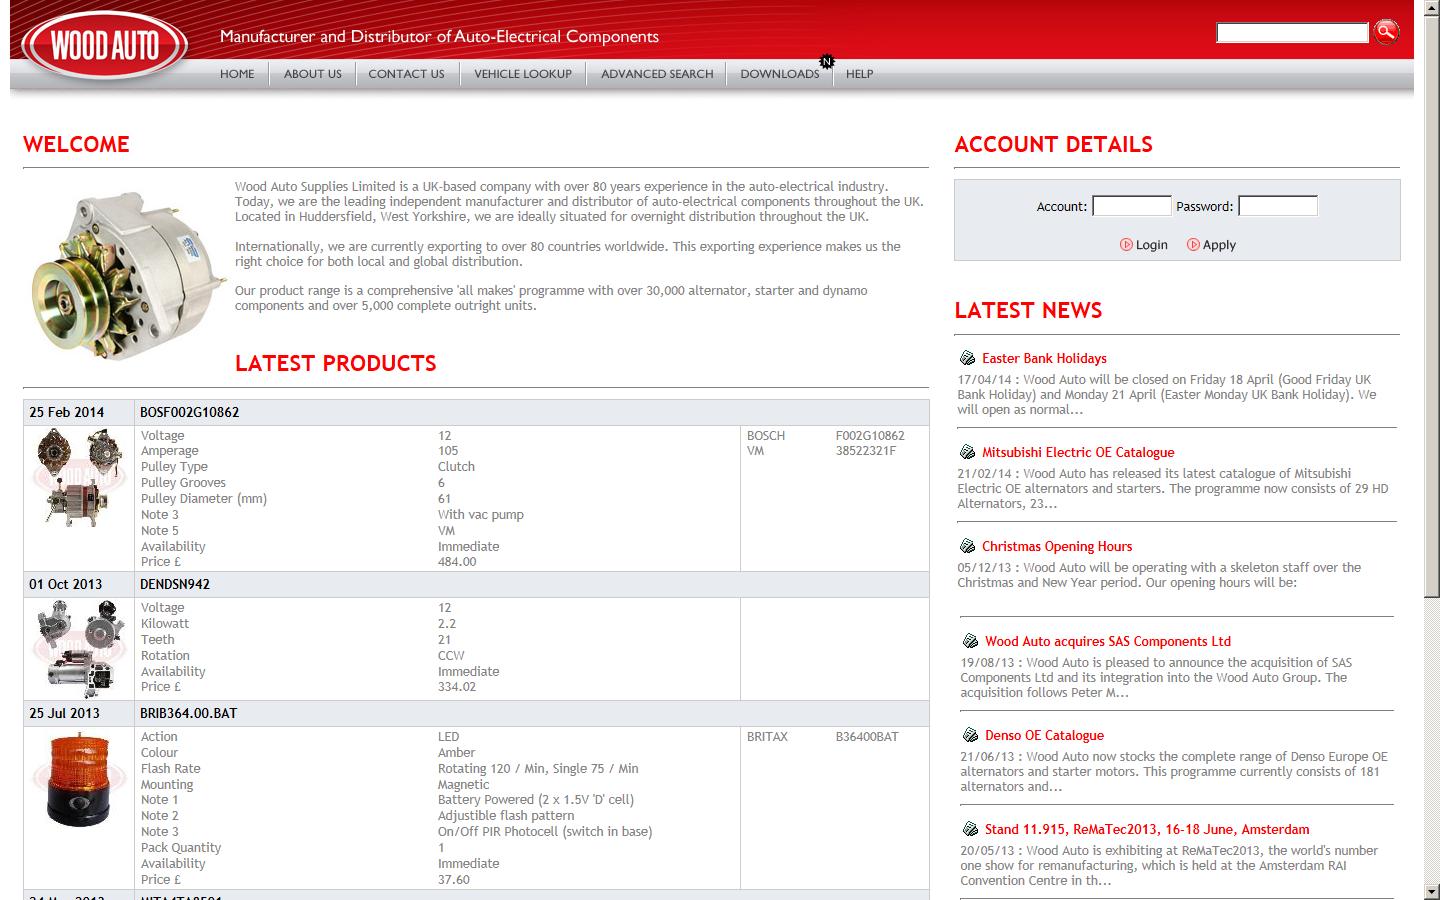1440x900 pixels.
Task: Click the DENDSN942 starter motor thumbnail
Action: tap(79, 648)
